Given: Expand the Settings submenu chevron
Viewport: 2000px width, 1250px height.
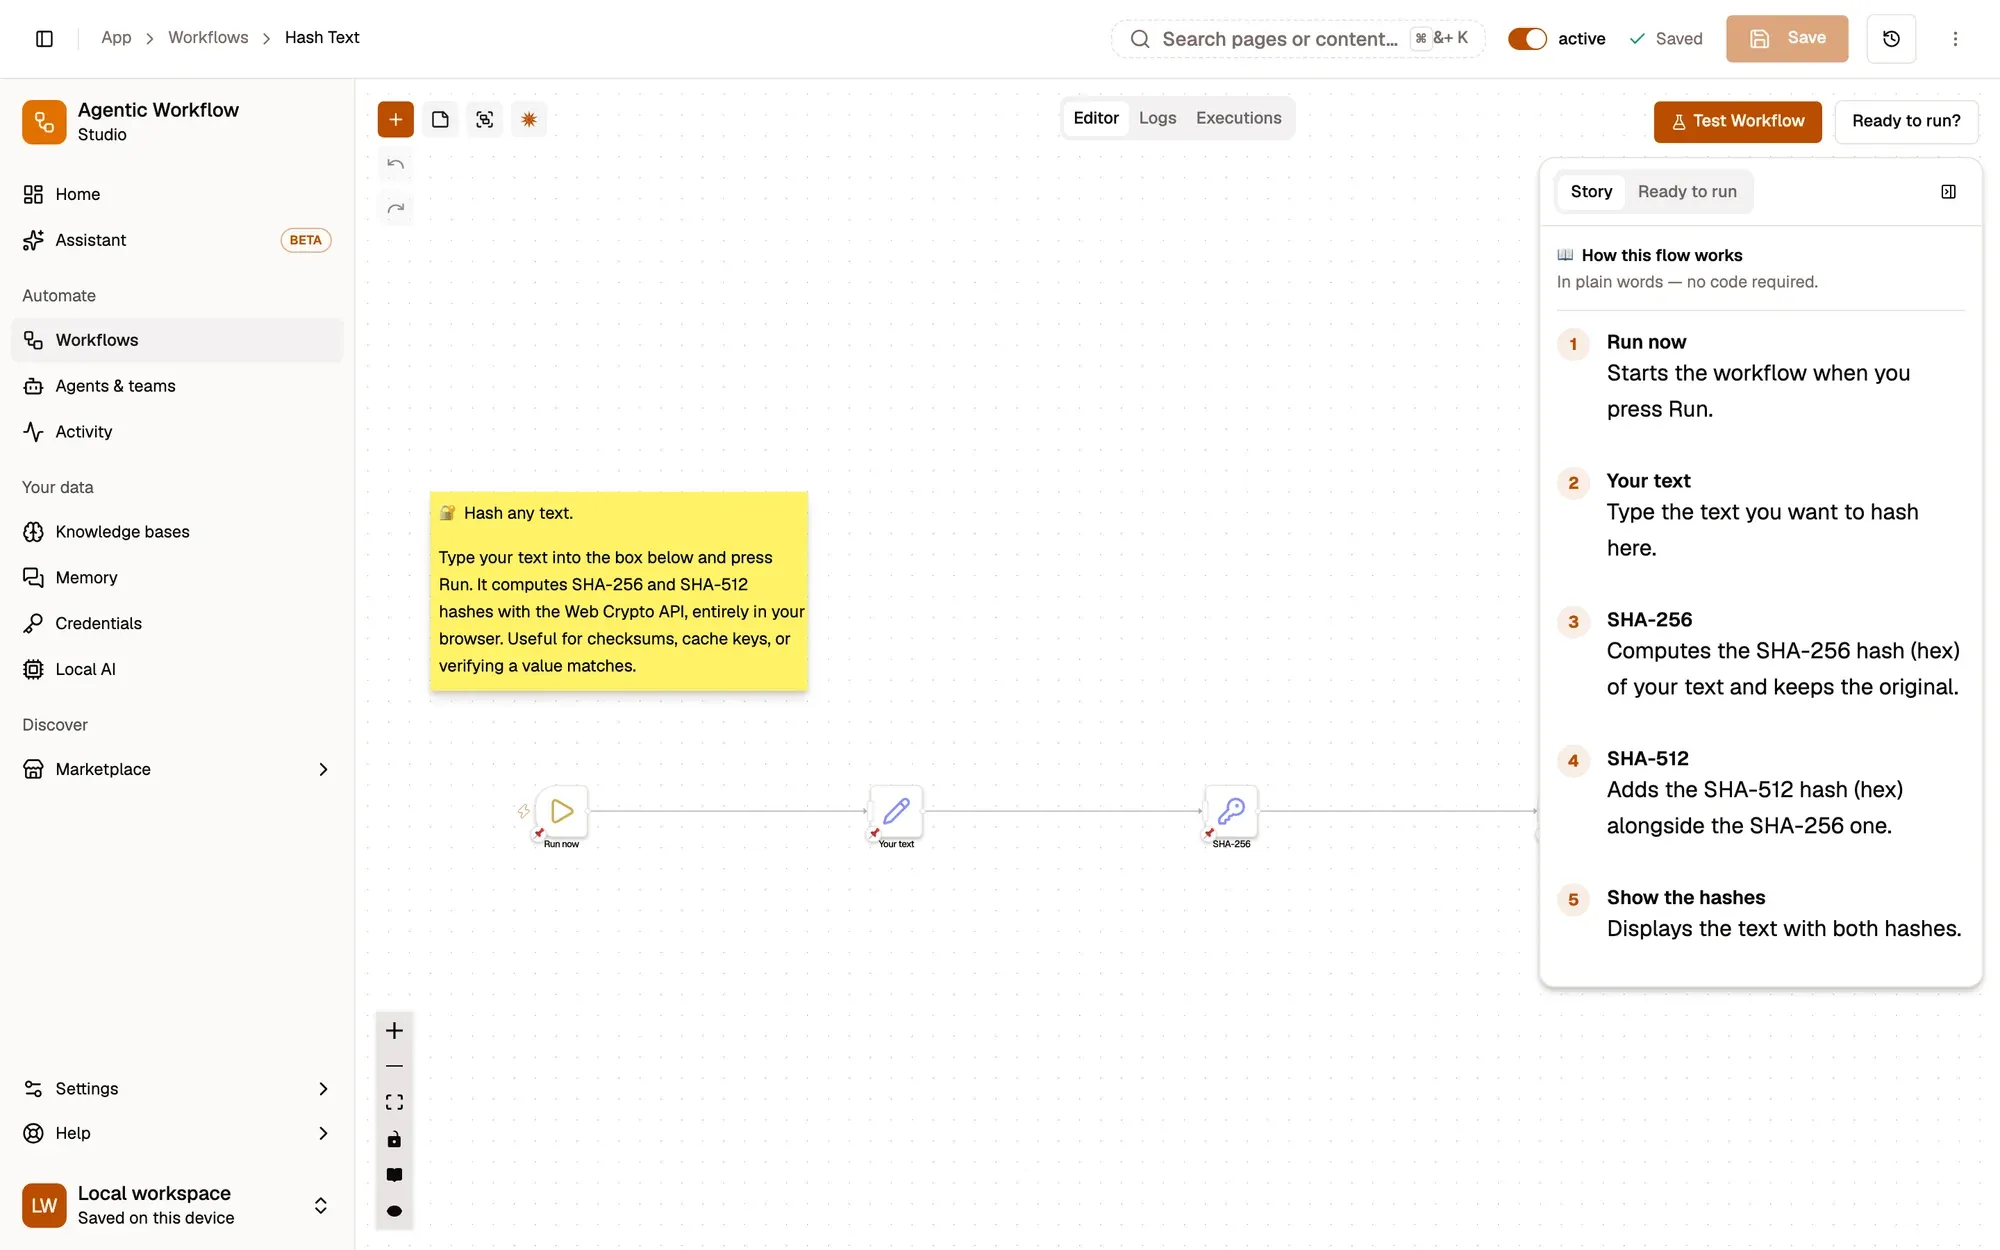Looking at the screenshot, I should click(323, 1089).
